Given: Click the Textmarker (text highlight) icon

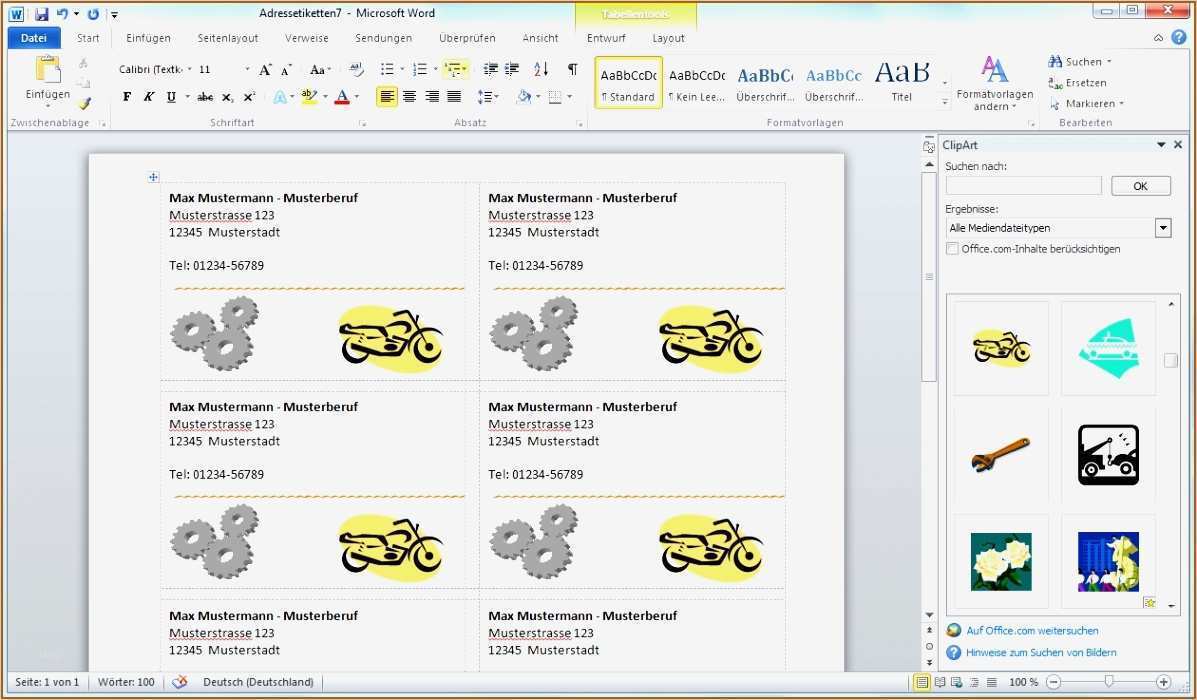Looking at the screenshot, I should (x=308, y=96).
